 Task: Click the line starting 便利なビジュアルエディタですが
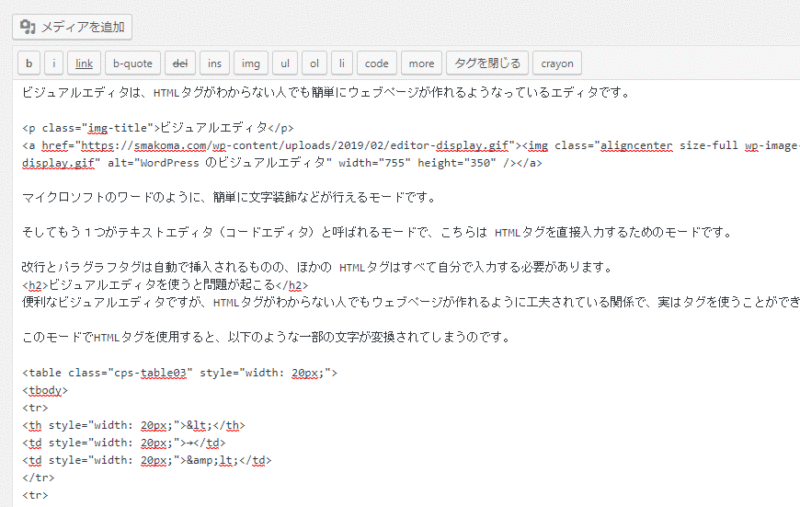411,302
